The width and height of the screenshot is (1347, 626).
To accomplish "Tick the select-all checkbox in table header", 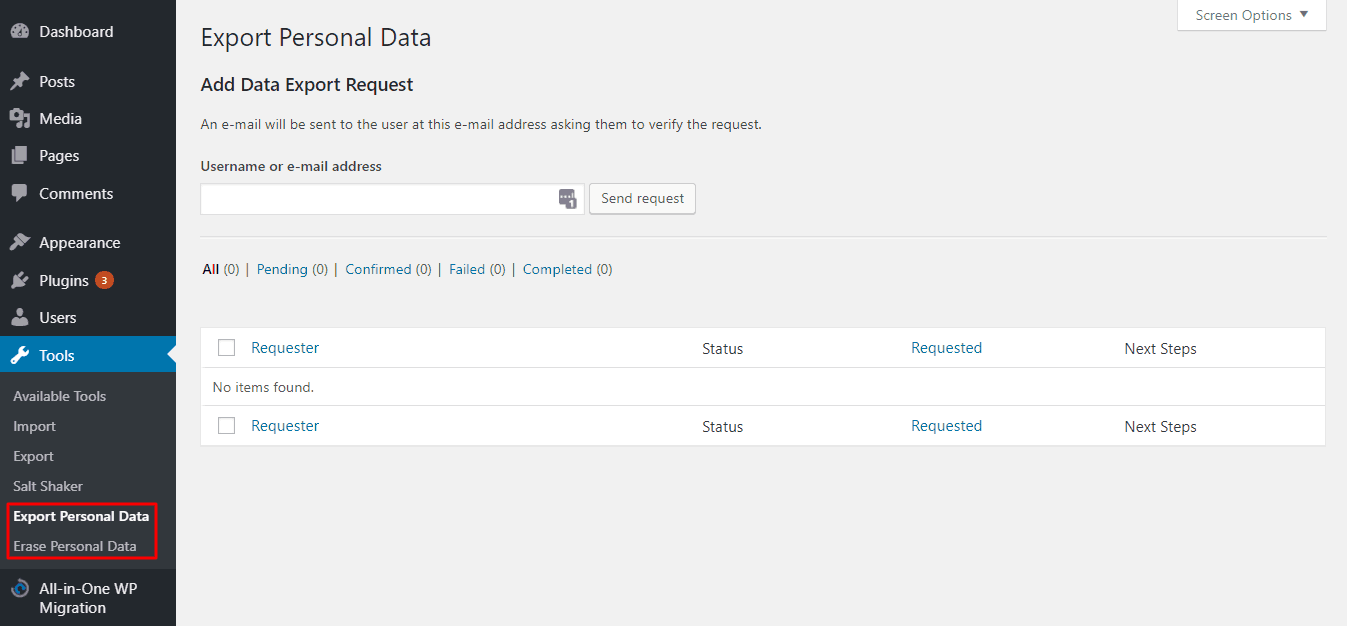I will point(227,348).
